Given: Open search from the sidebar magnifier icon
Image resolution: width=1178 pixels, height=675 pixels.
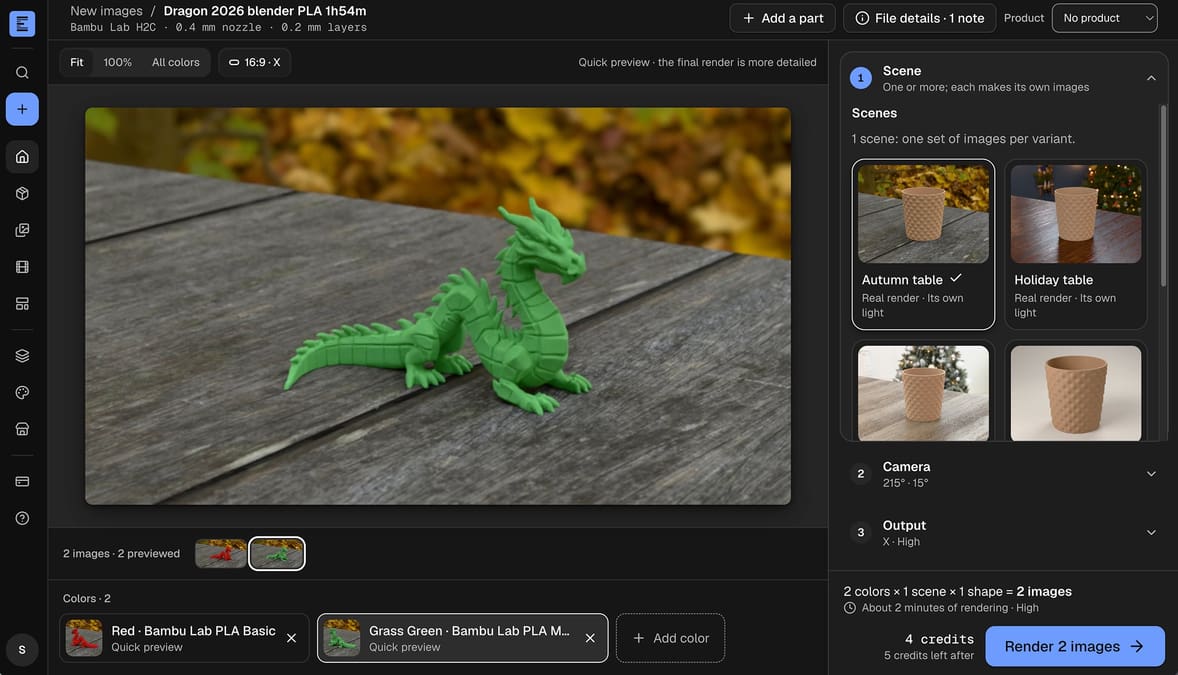Looking at the screenshot, I should click(22, 72).
